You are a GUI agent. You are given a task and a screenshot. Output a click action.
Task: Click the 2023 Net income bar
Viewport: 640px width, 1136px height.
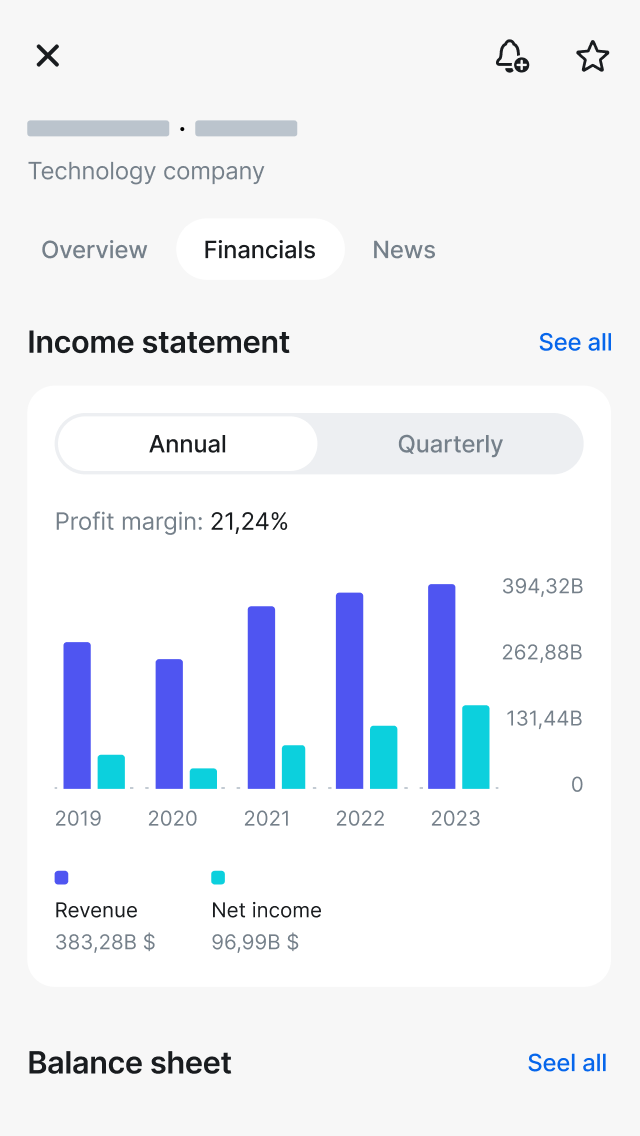coord(476,747)
